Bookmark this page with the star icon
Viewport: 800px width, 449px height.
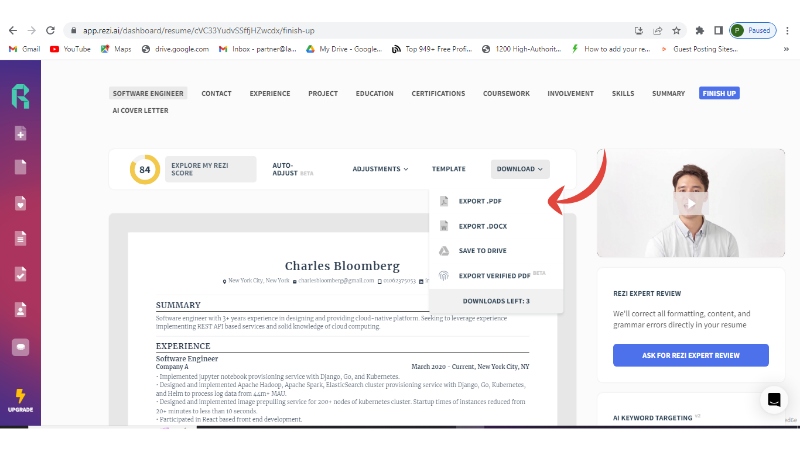[x=677, y=31]
